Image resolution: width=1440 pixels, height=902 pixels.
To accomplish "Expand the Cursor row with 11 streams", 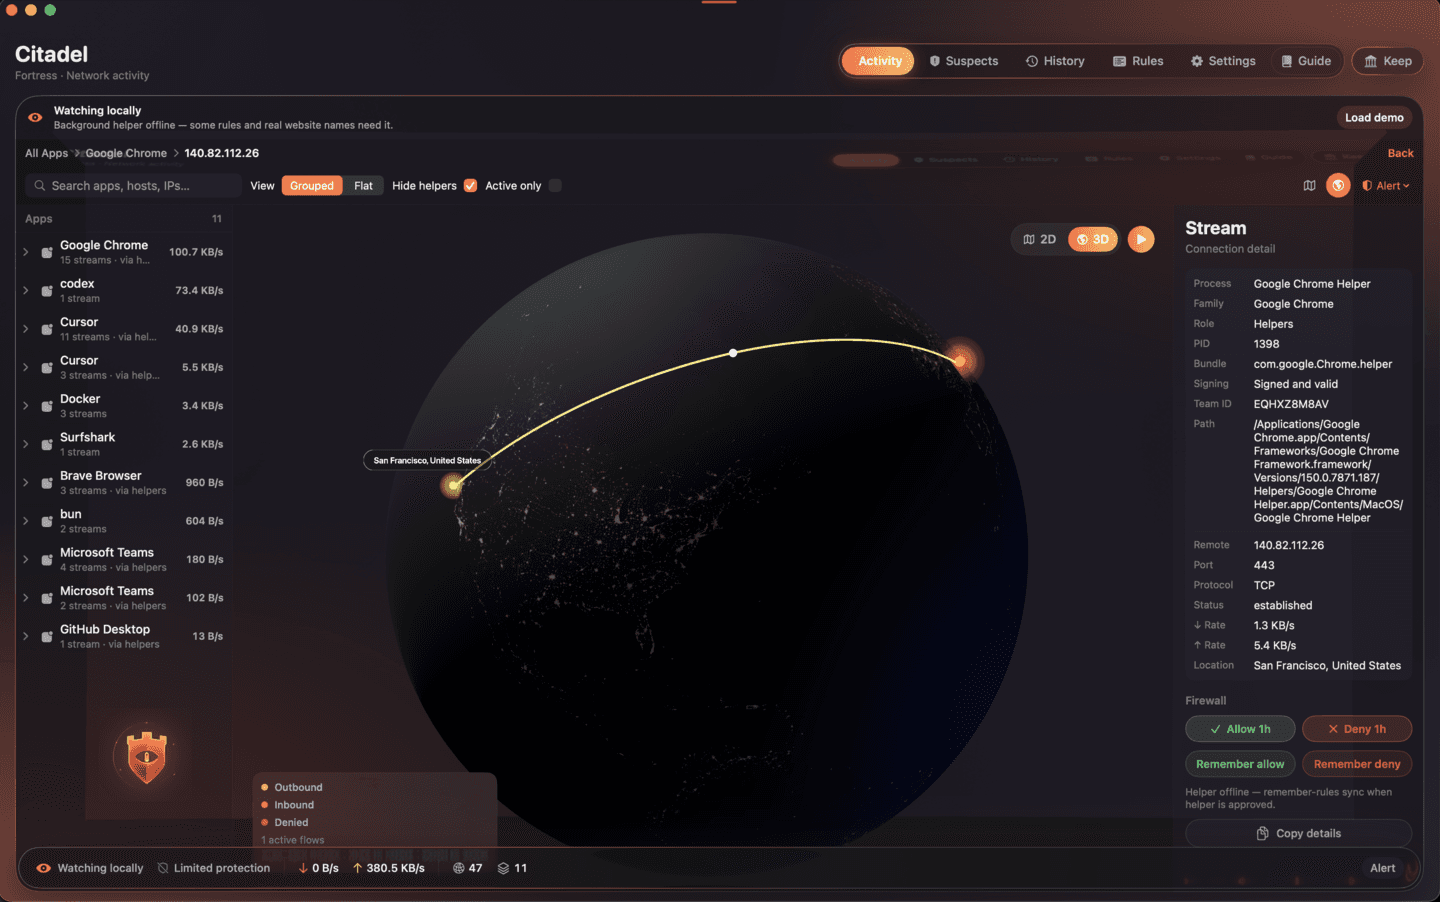I will coord(26,329).
